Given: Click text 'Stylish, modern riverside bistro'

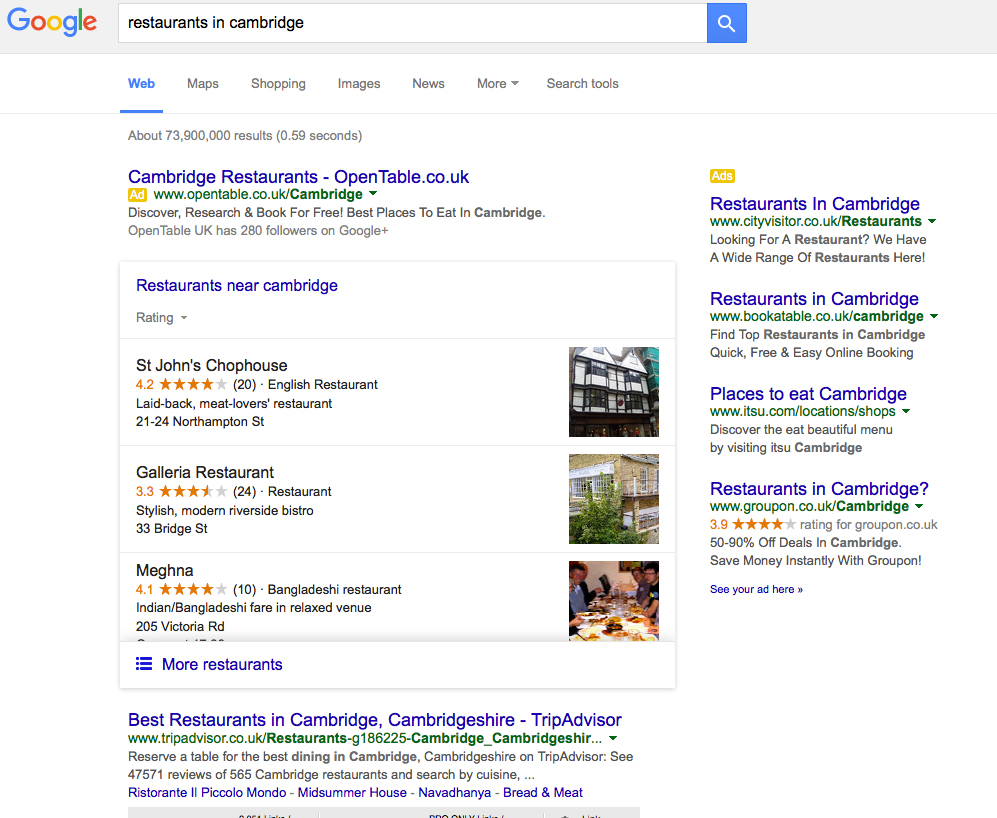Looking at the screenshot, I should pyautogui.click(x=224, y=510).
